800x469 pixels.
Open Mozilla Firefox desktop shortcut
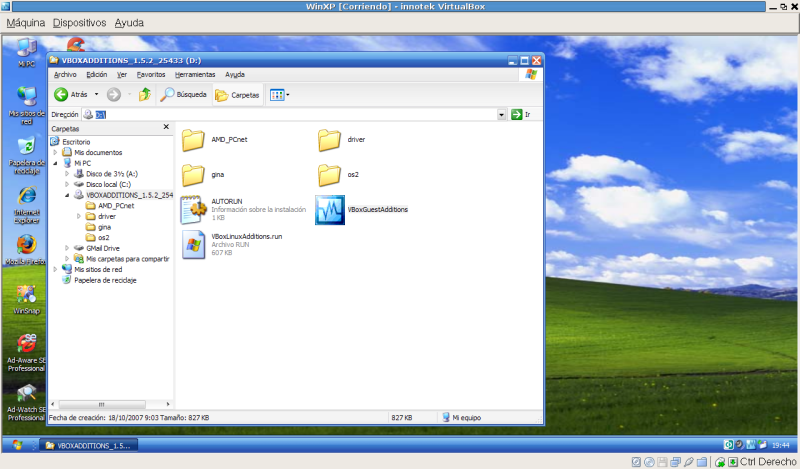tap(26, 246)
